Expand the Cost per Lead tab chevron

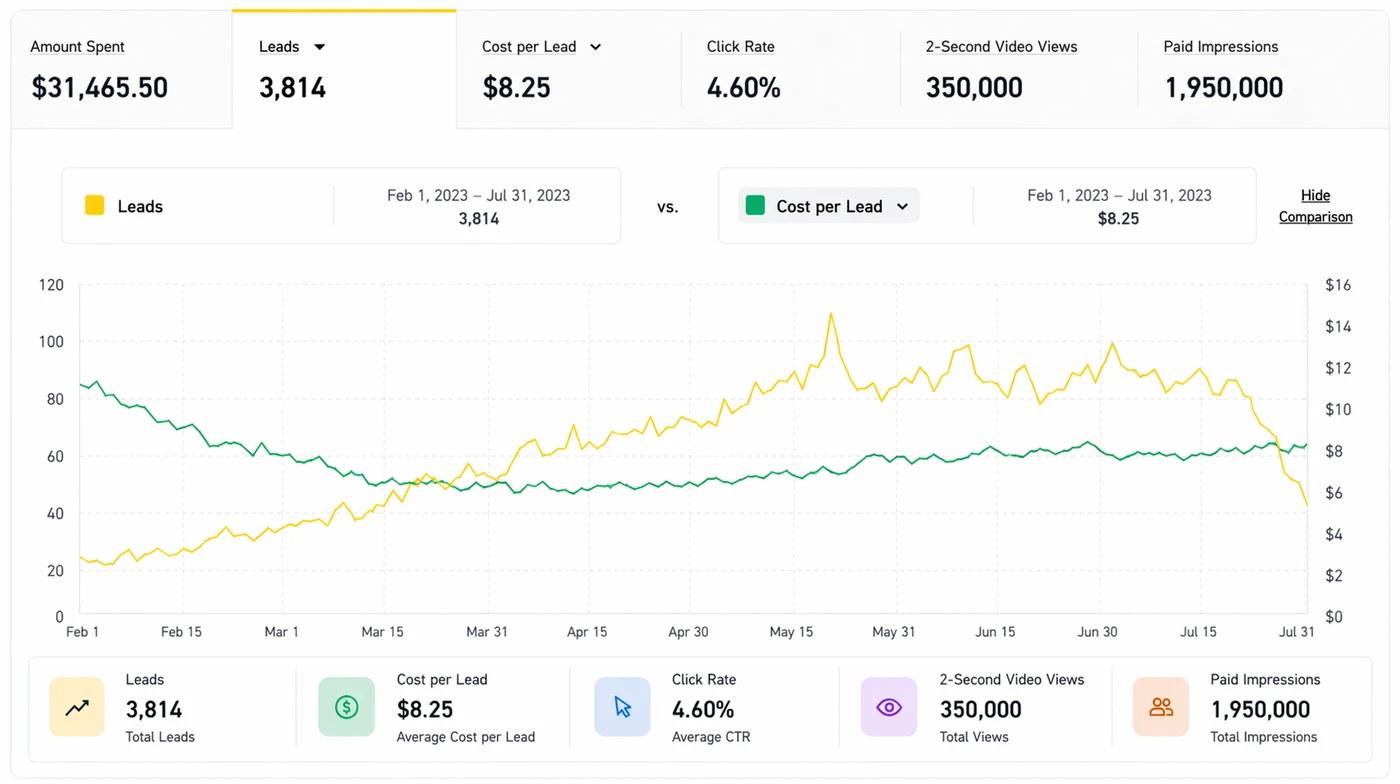click(595, 47)
